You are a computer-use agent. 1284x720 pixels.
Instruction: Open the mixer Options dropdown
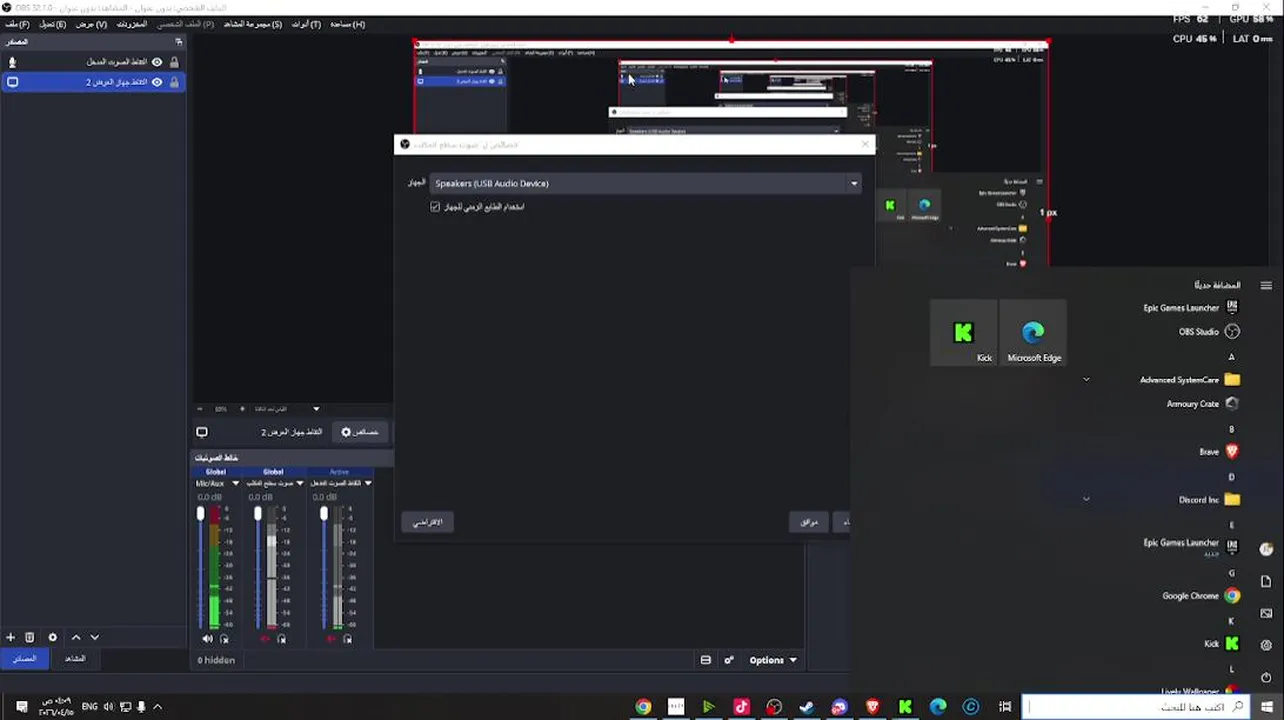[773, 660]
